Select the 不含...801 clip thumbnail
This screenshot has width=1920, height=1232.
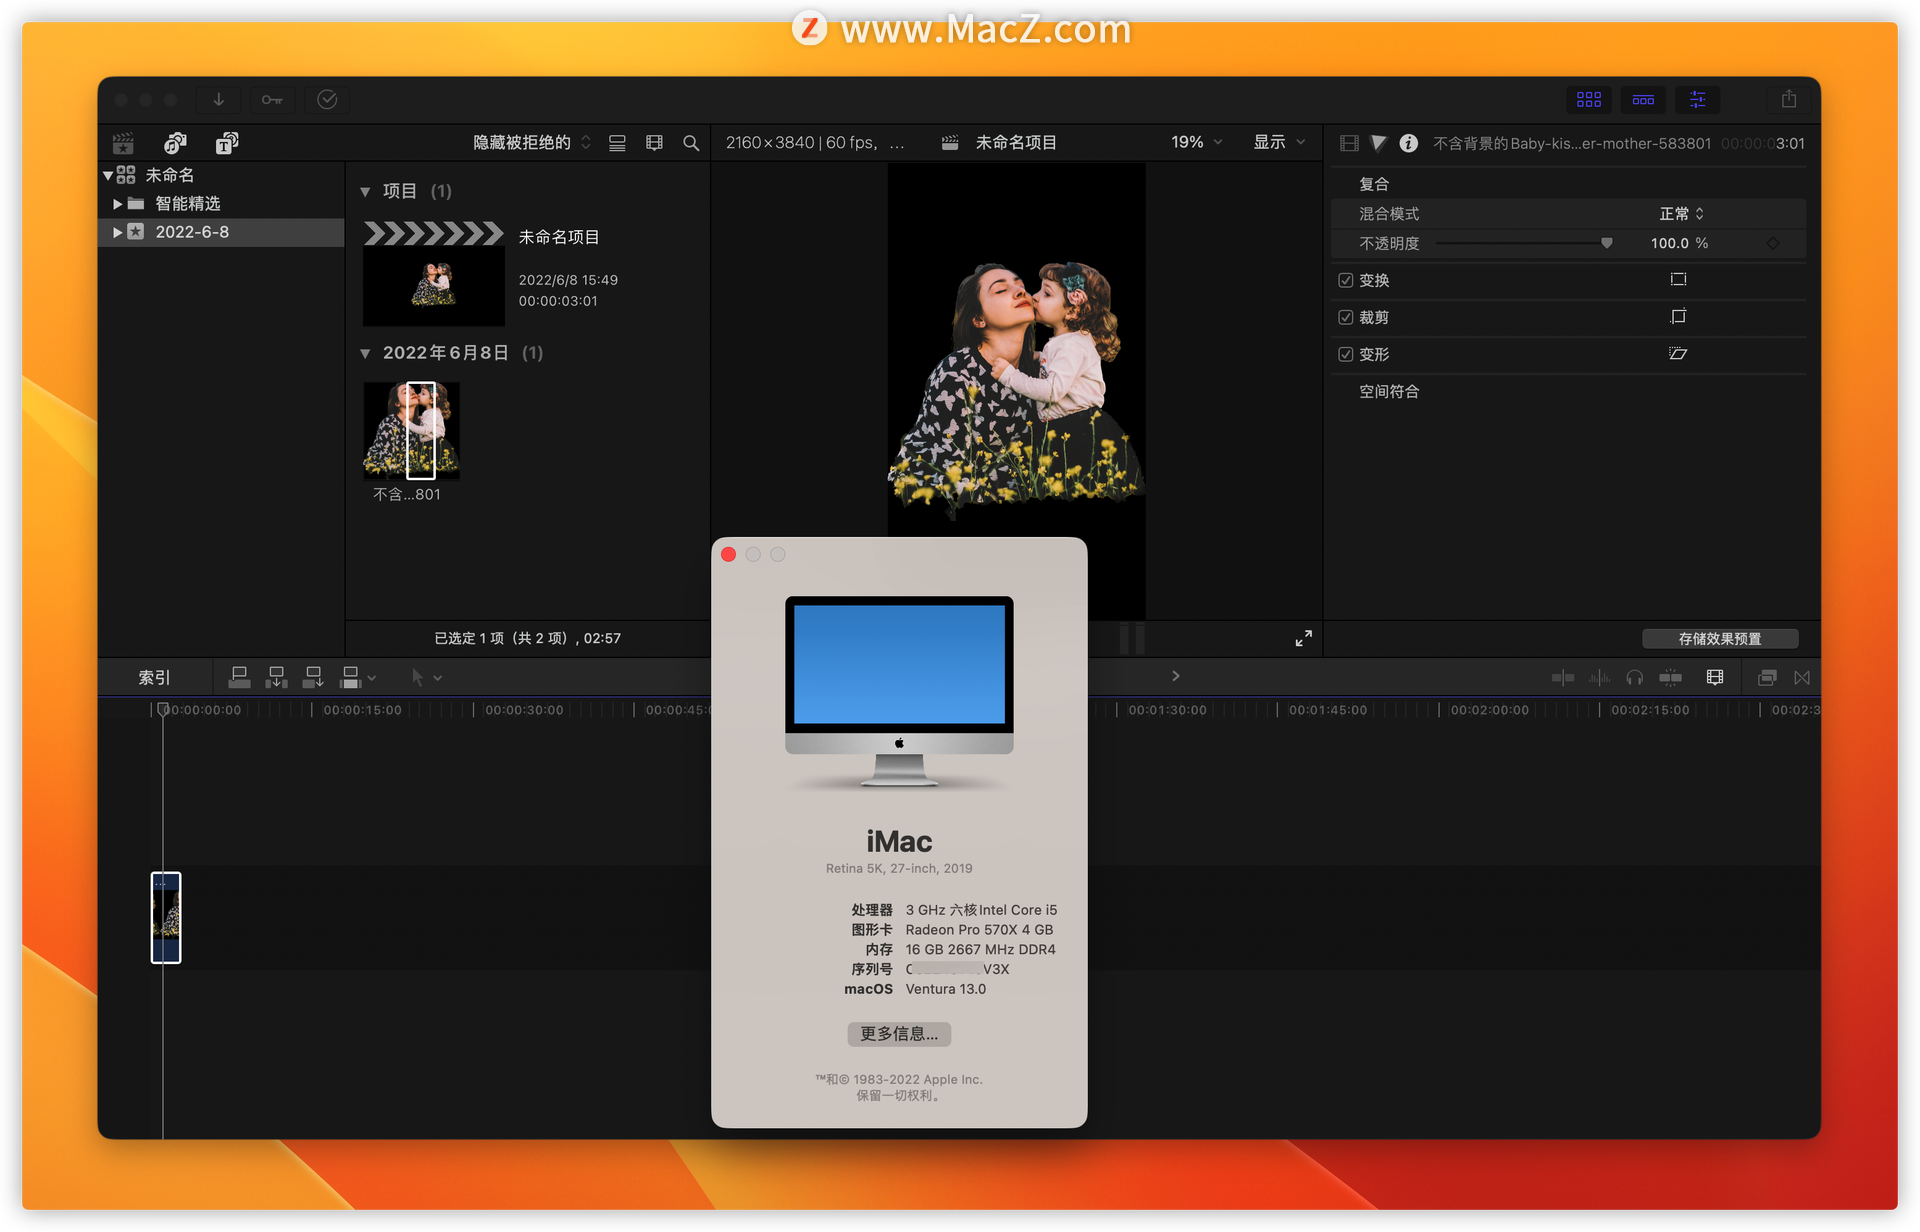tap(411, 431)
